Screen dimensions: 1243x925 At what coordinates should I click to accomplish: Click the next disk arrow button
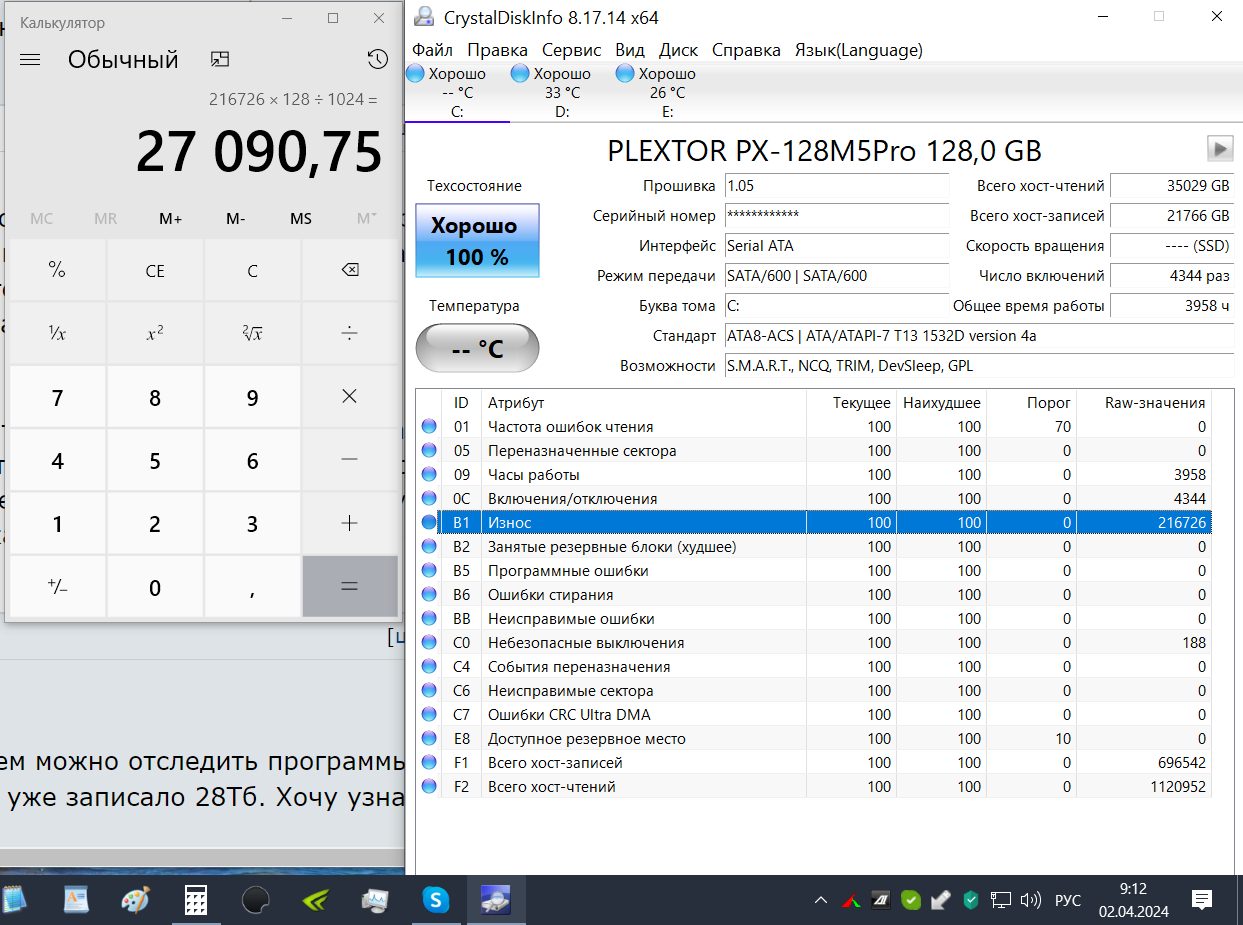[1219, 149]
